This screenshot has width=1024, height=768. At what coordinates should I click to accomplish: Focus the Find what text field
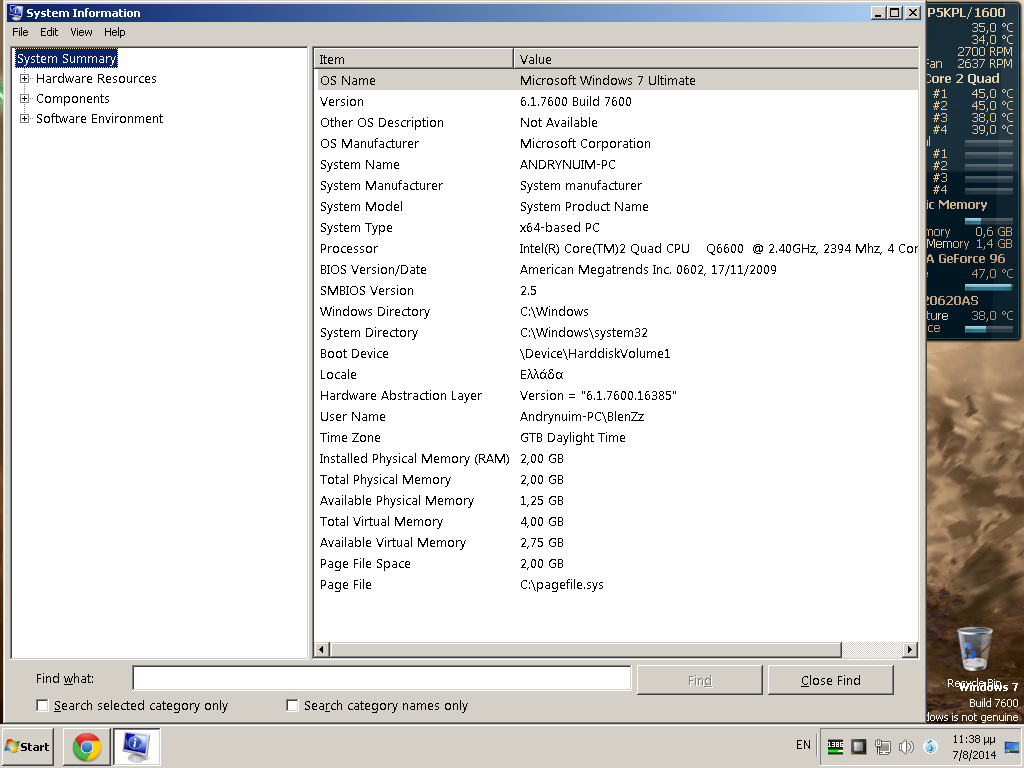click(x=381, y=679)
